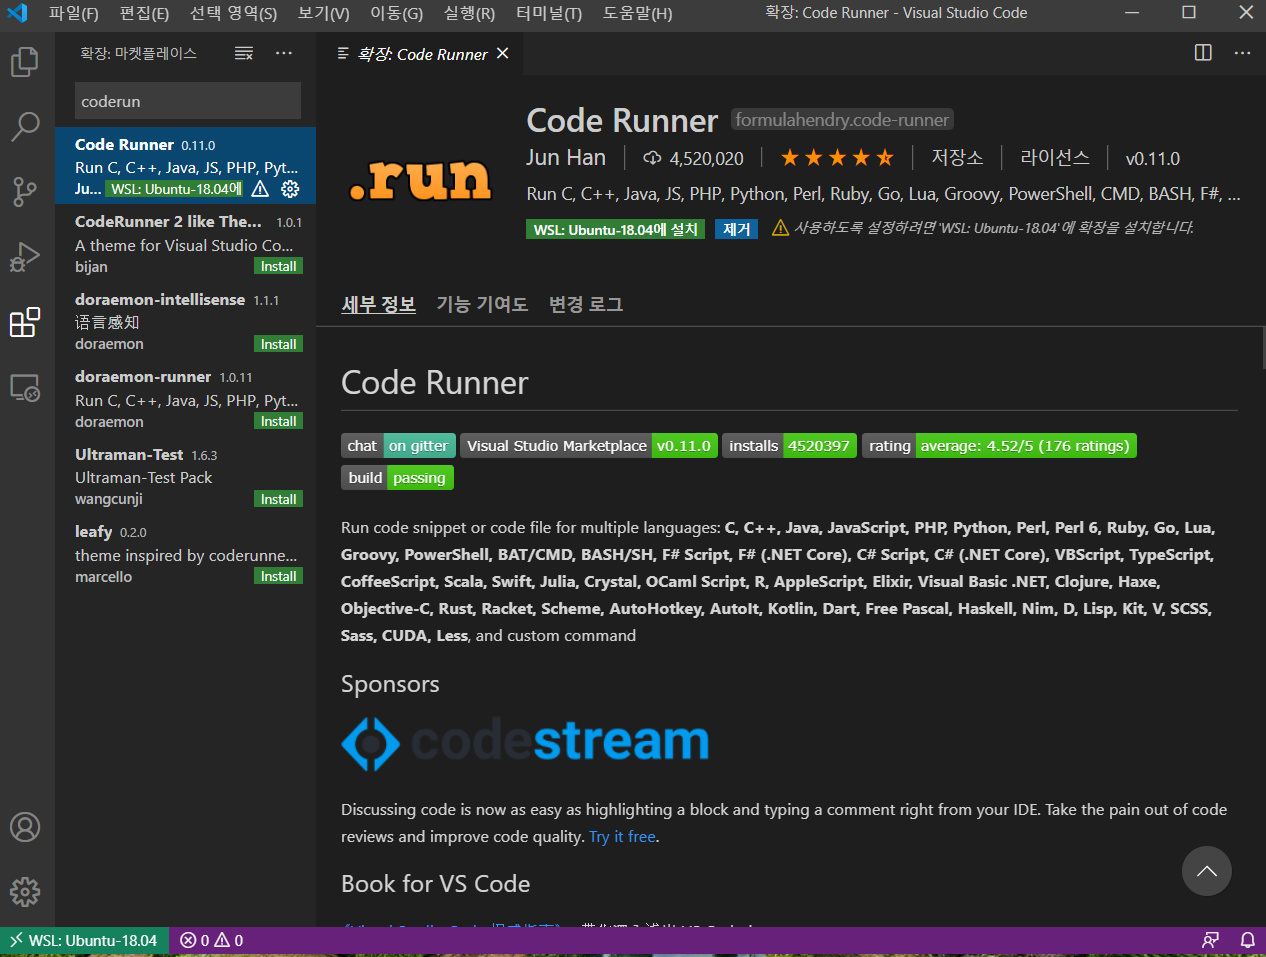Click the build passing badge
Screen dimensions: 1266x957
pos(397,478)
